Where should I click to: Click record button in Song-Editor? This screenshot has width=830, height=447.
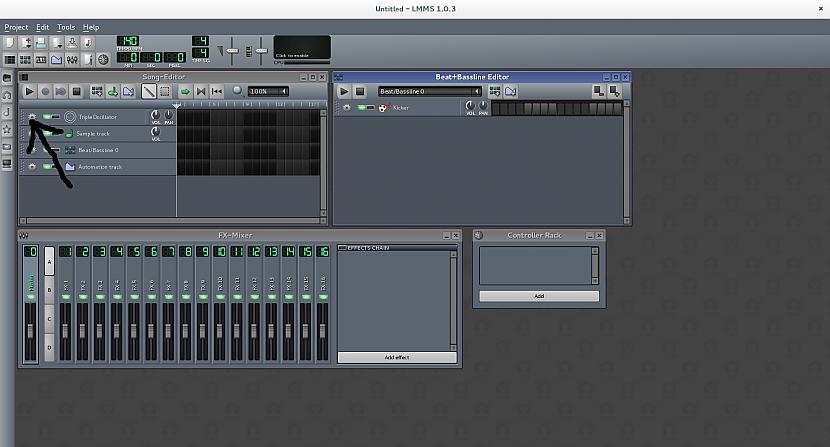[46, 92]
